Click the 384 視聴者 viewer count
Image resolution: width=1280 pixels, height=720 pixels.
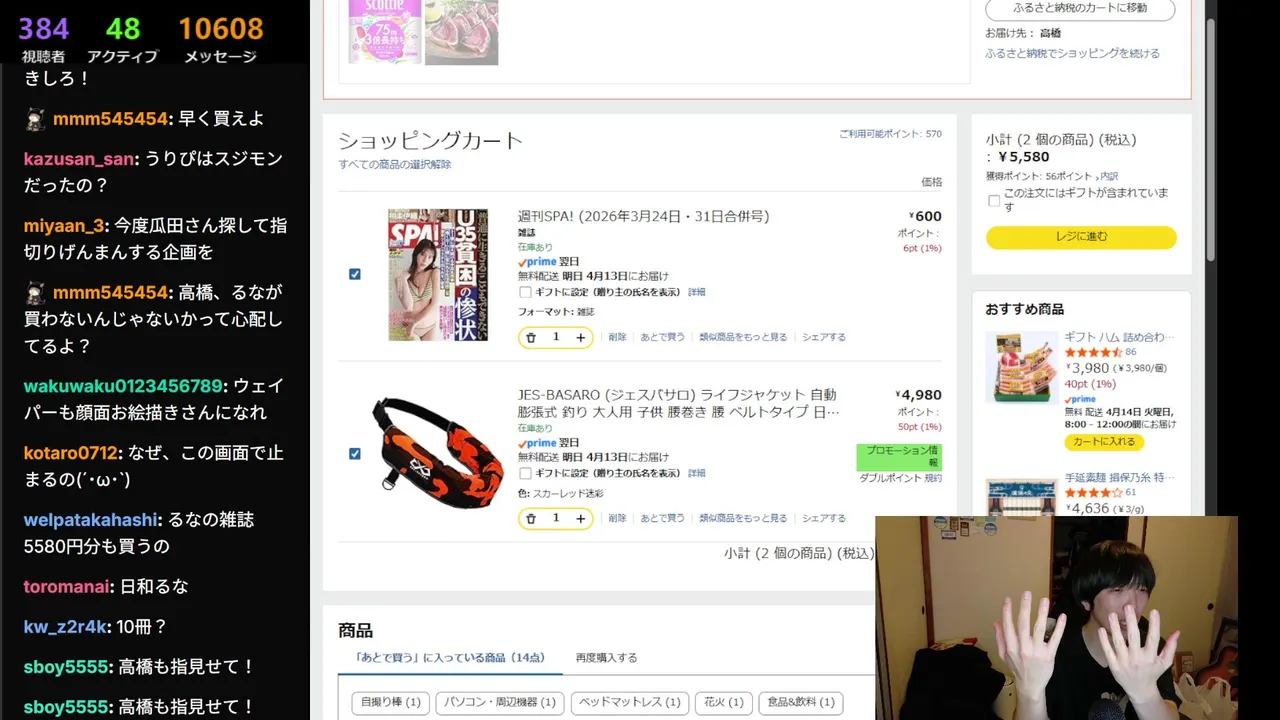(44, 38)
